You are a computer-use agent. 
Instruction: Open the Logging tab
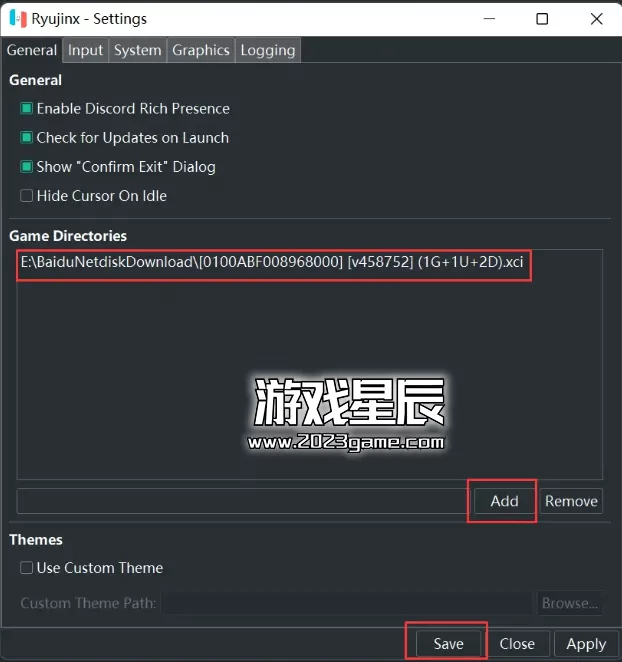(268, 50)
